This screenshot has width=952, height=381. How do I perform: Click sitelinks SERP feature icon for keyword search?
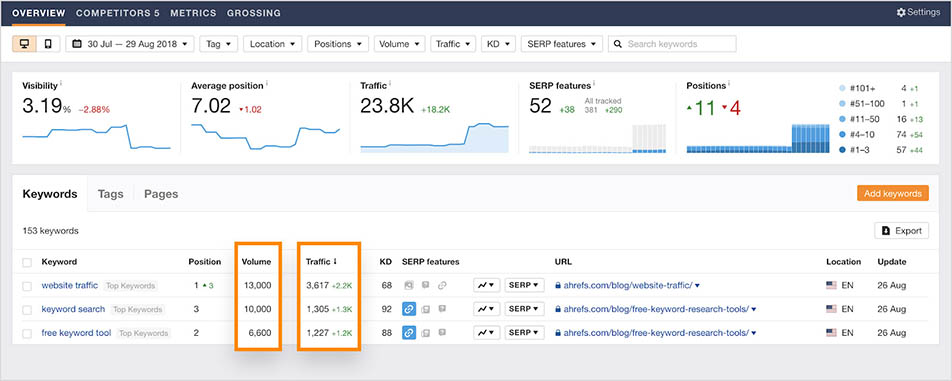pos(409,309)
